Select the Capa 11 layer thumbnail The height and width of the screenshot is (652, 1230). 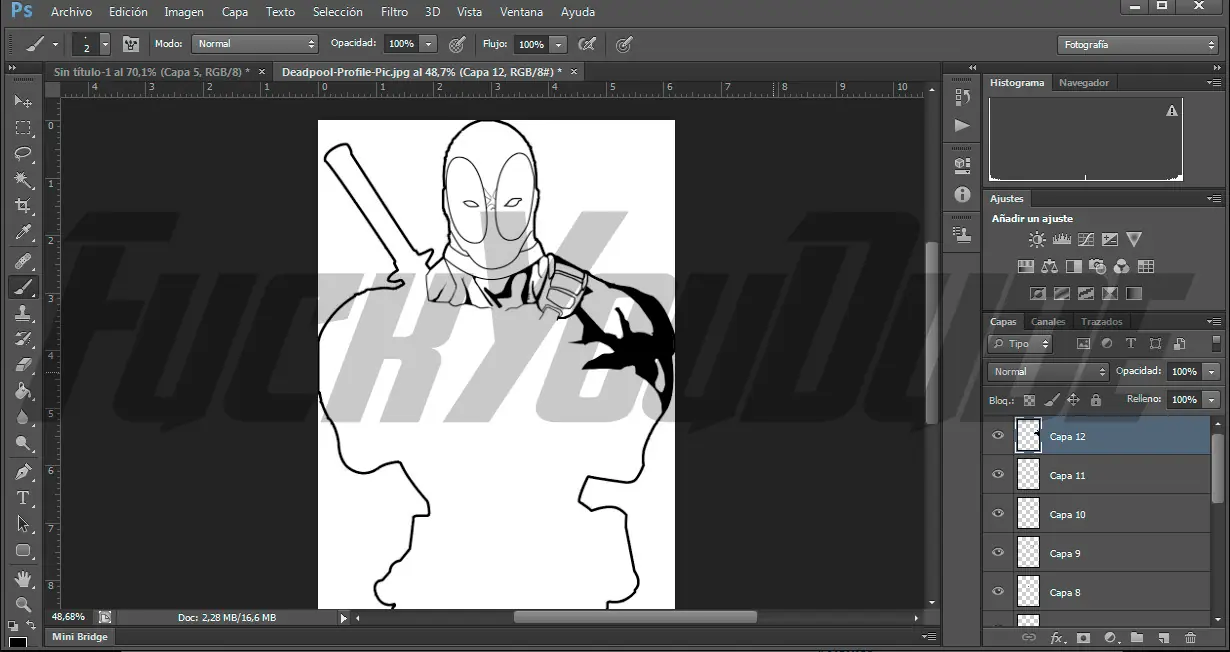tap(1028, 475)
